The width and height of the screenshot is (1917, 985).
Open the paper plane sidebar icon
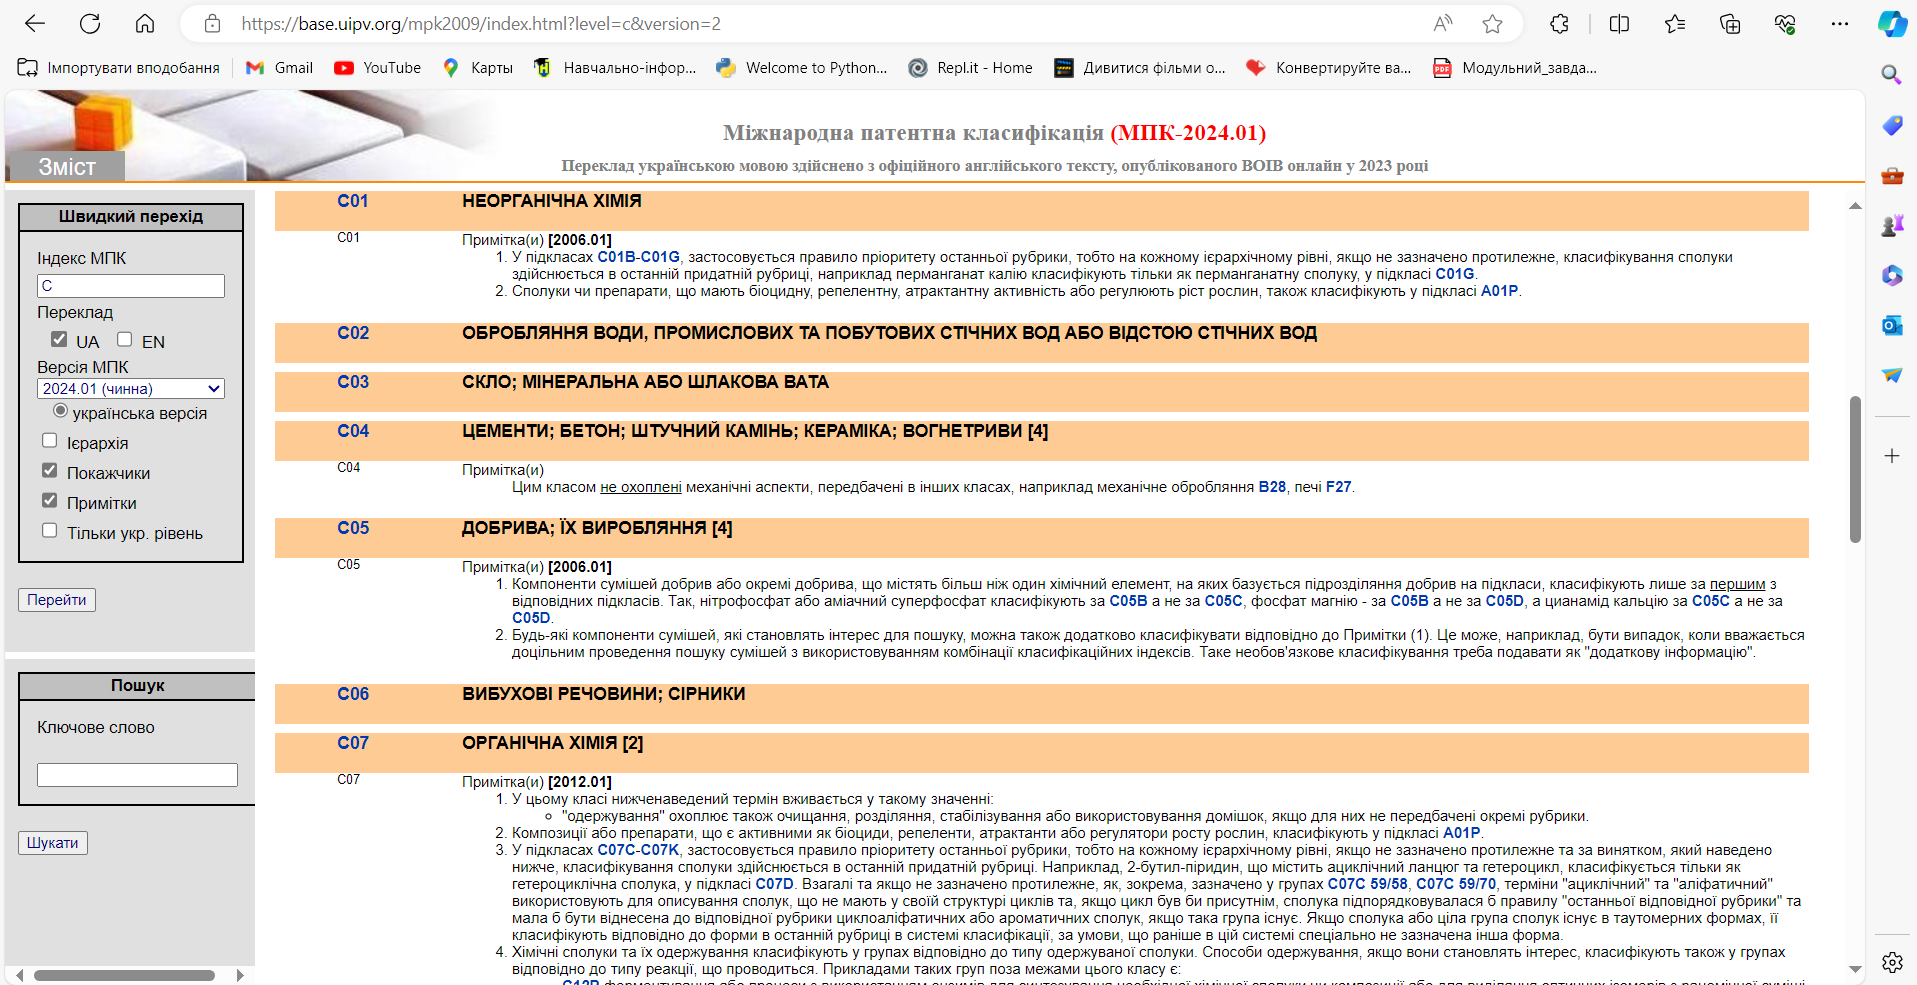tap(1891, 375)
